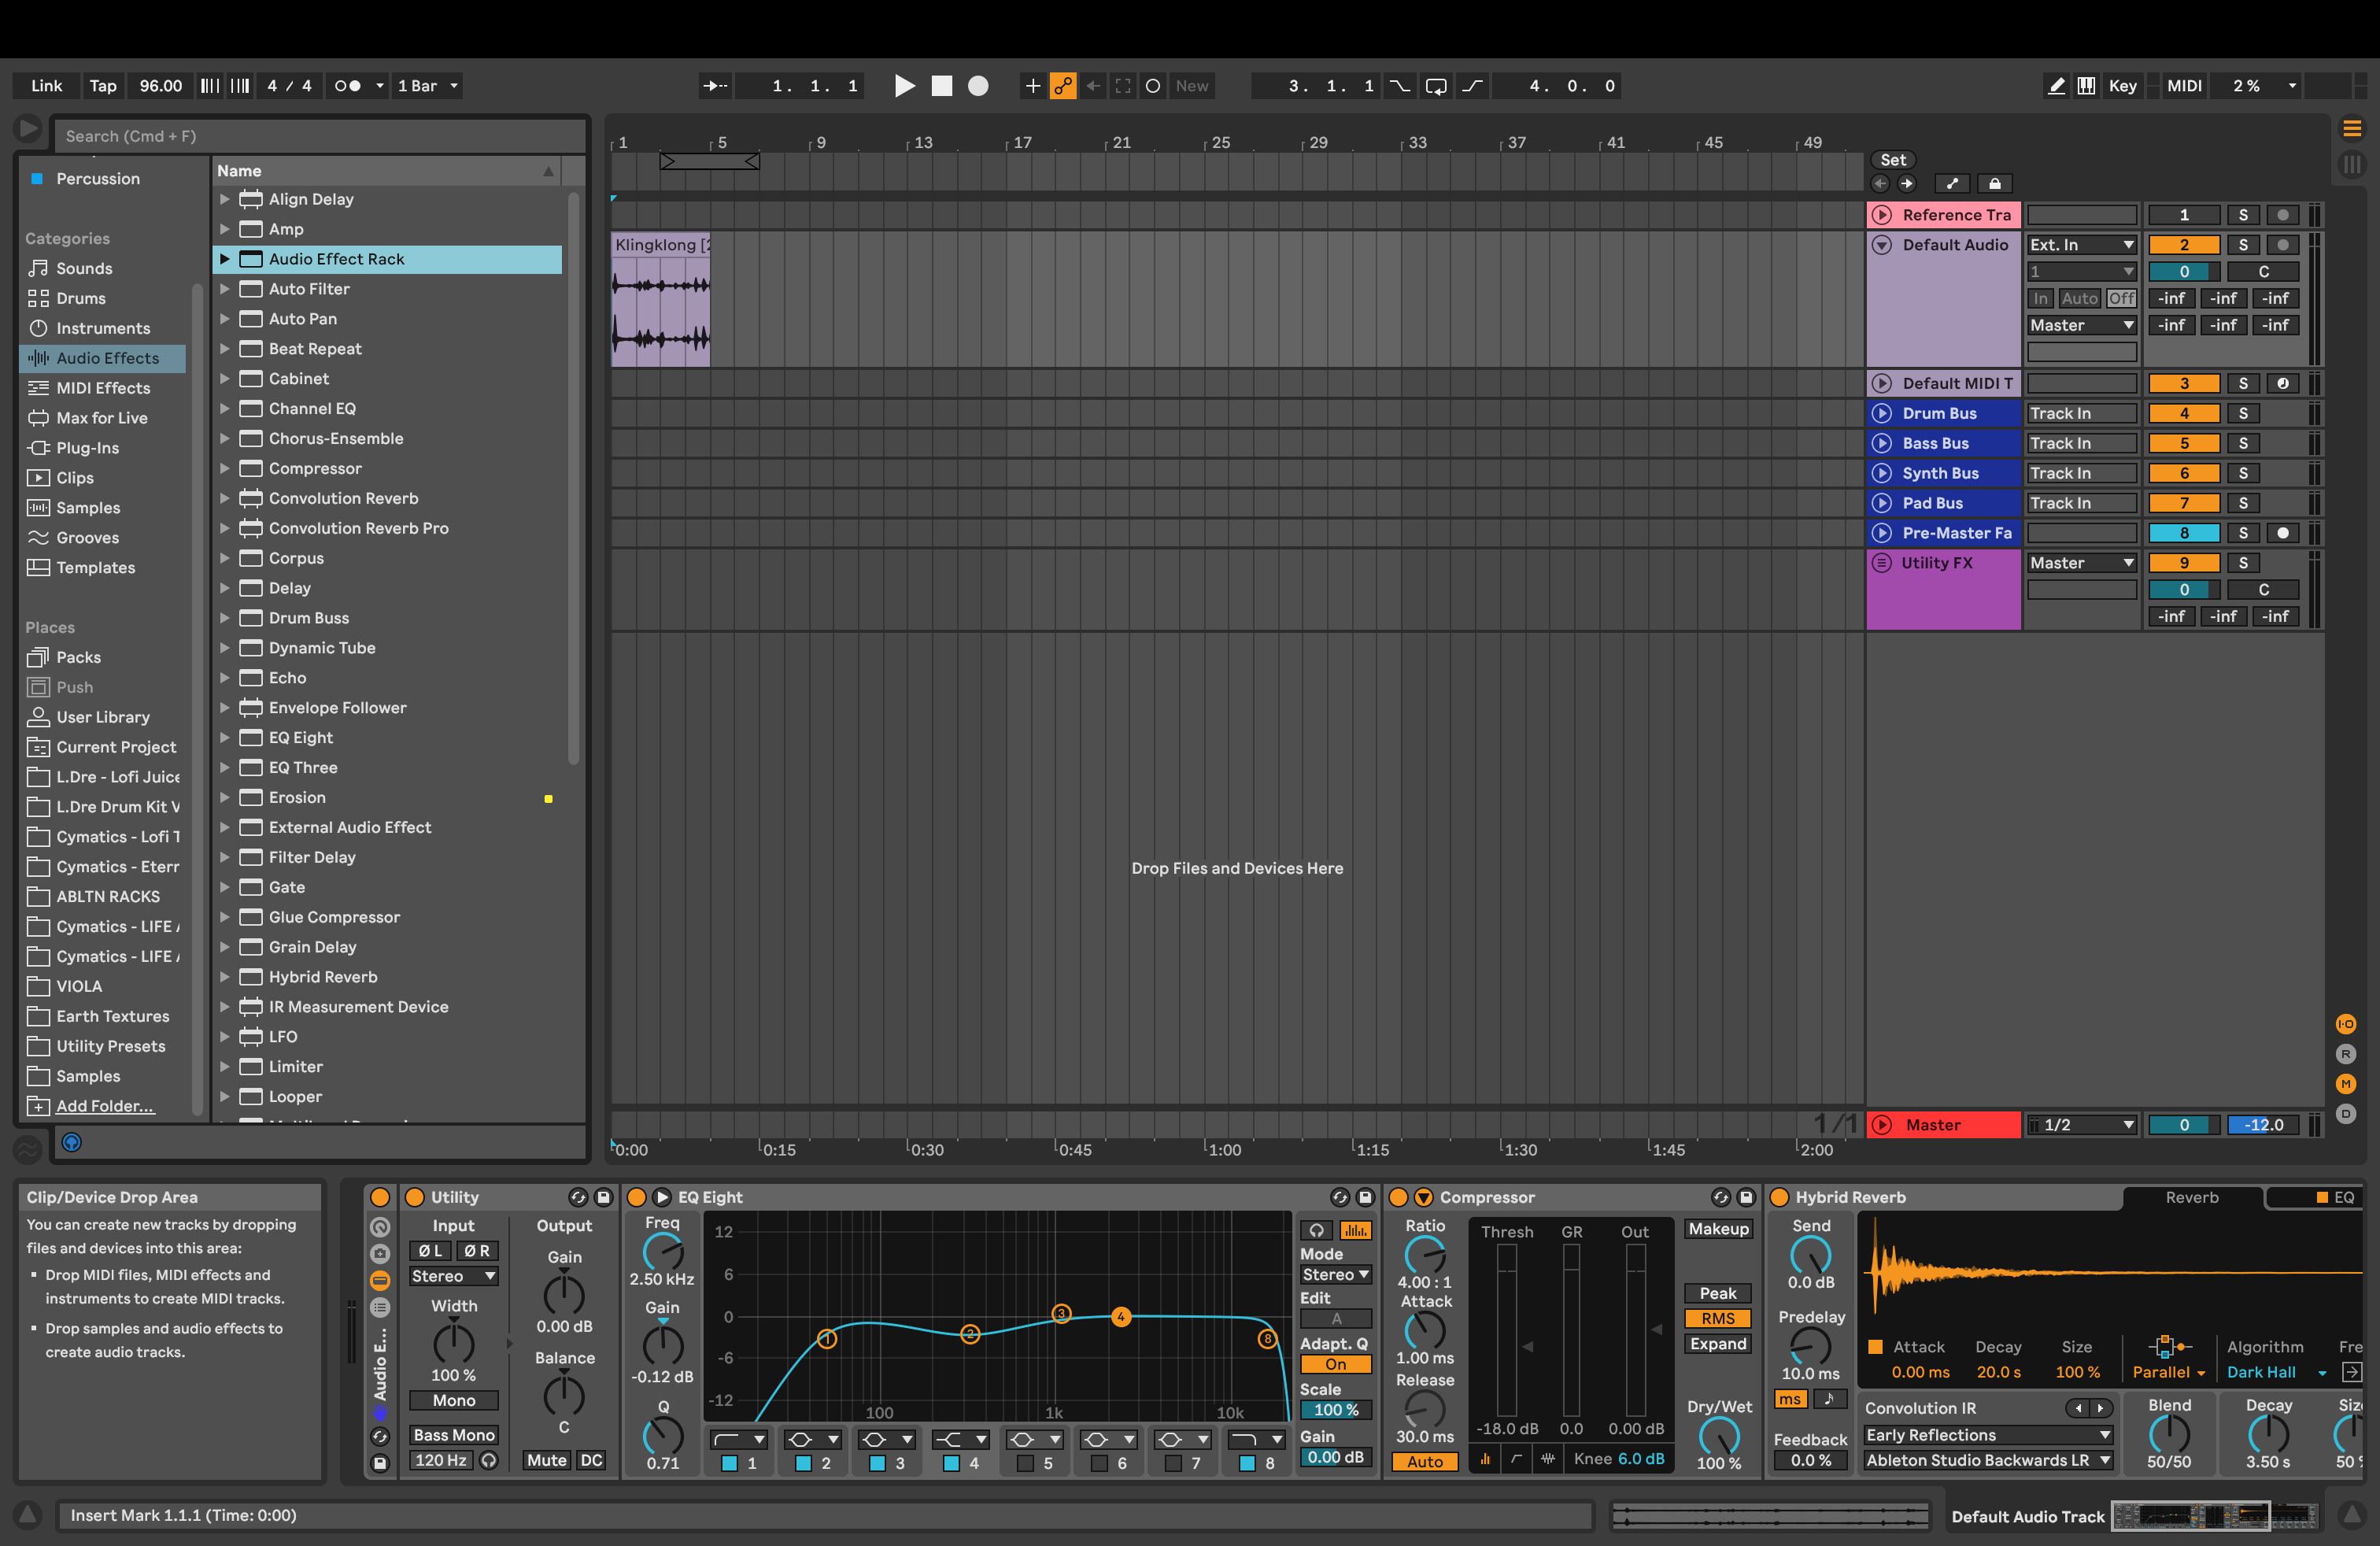This screenshot has width=2380, height=1546.
Task: Click the Key mapping mode button in the menu bar
Action: pos(2123,86)
